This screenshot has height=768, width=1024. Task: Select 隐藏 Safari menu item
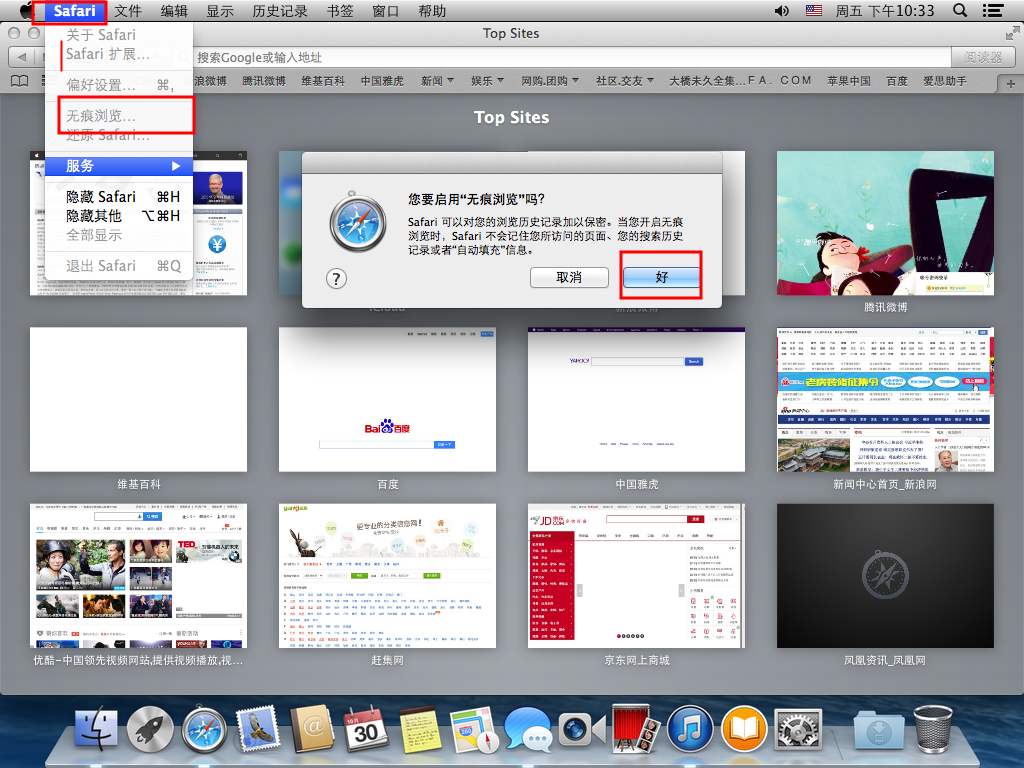(x=119, y=197)
